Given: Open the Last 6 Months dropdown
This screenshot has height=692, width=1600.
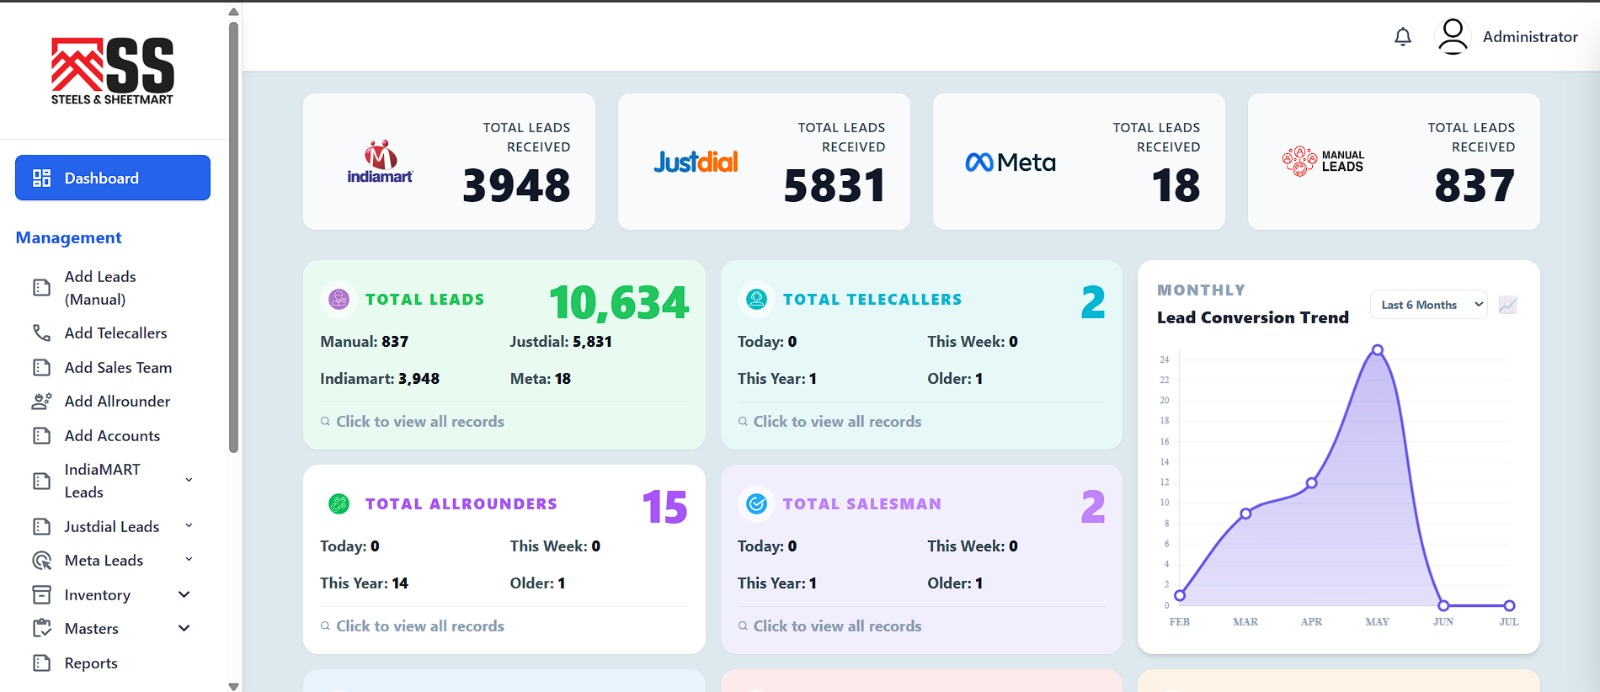Looking at the screenshot, I should tap(1428, 305).
